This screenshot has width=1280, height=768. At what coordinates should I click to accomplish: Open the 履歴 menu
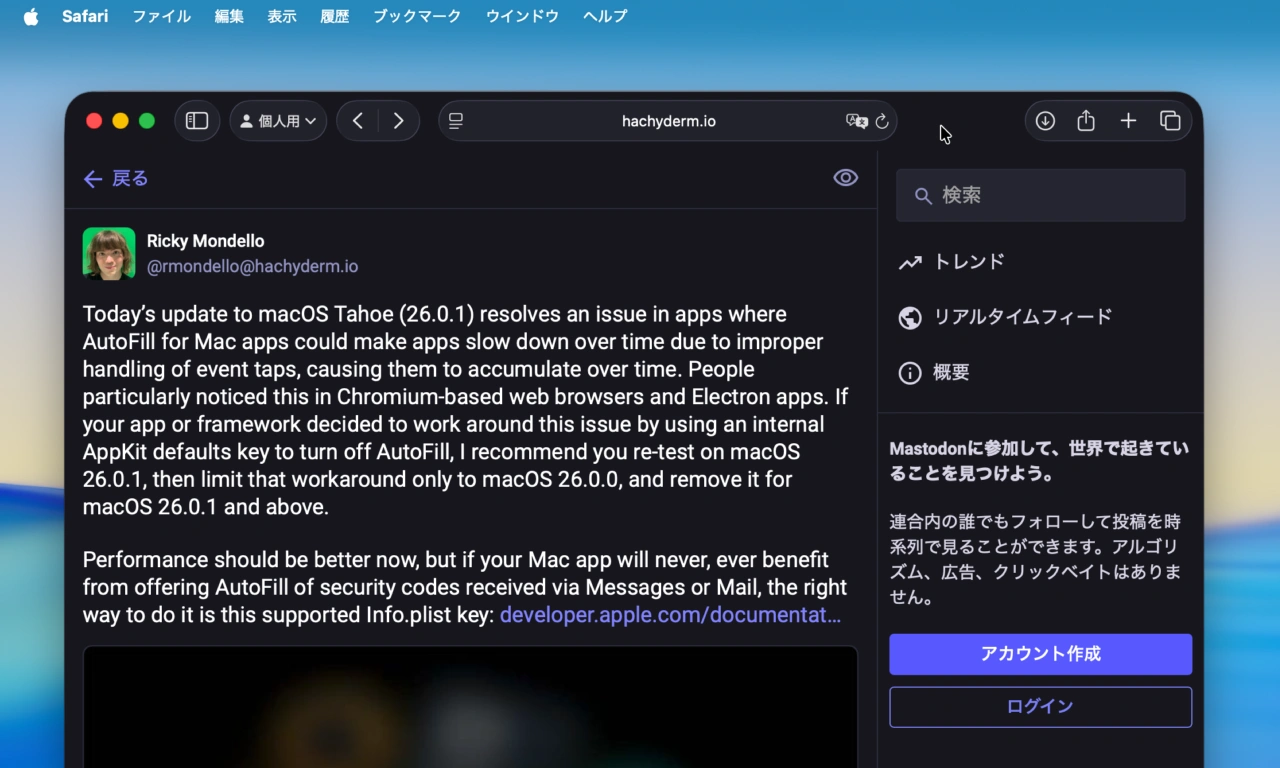point(334,16)
